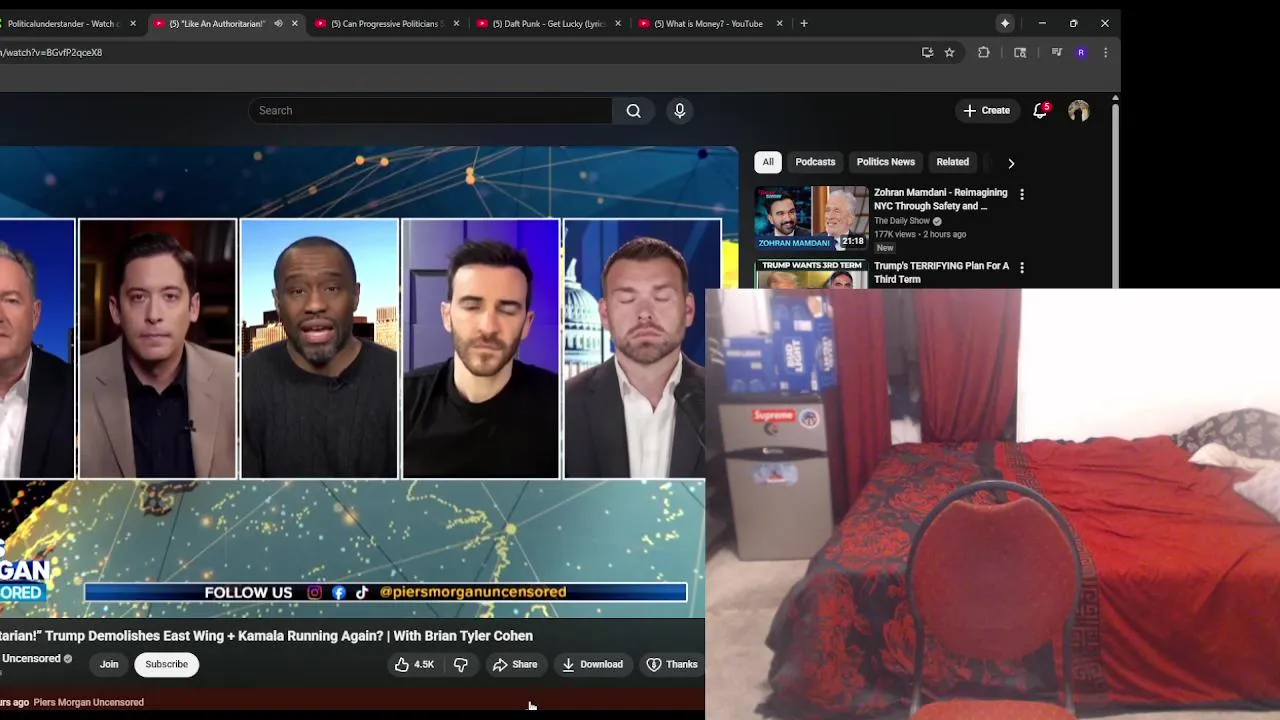Open the Chrome profile icon labeled R

pos(1081,52)
